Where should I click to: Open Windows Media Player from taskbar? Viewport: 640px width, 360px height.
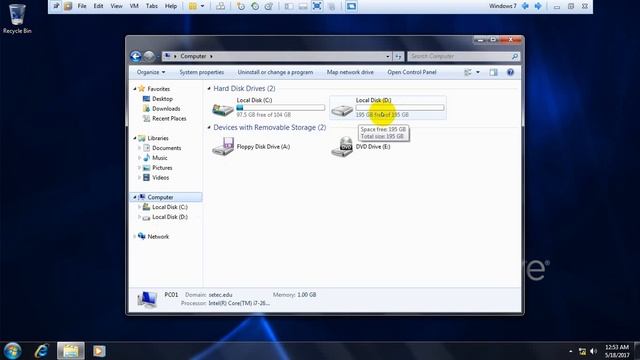tap(99, 351)
